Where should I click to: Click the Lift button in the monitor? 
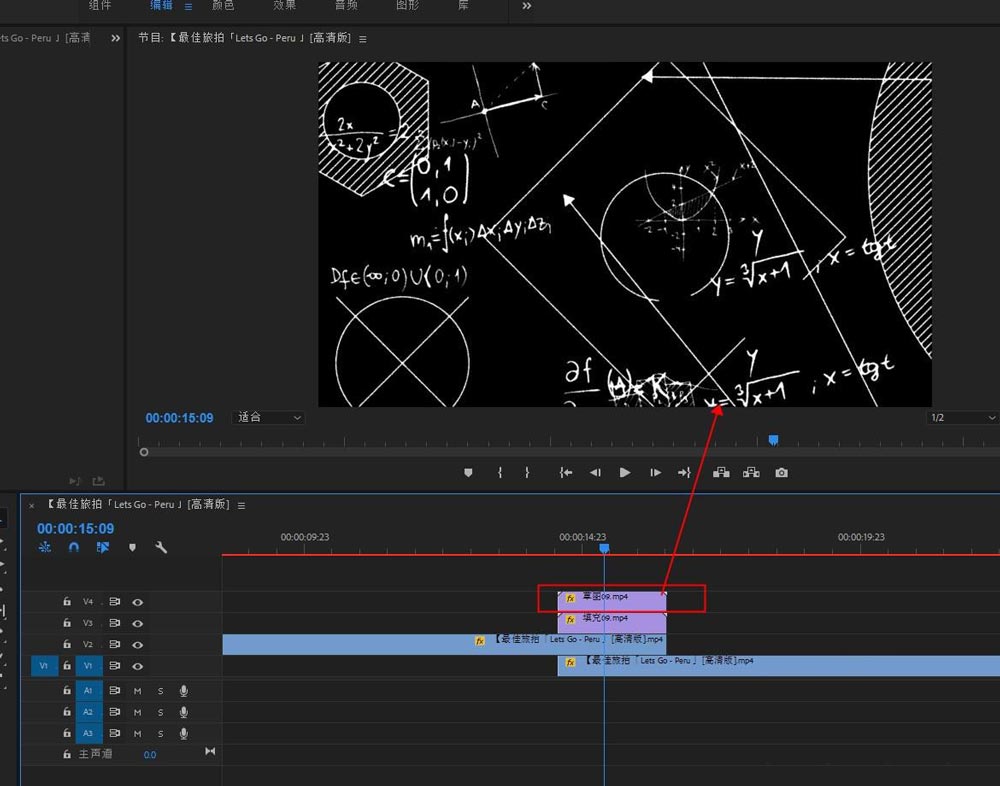[x=720, y=473]
